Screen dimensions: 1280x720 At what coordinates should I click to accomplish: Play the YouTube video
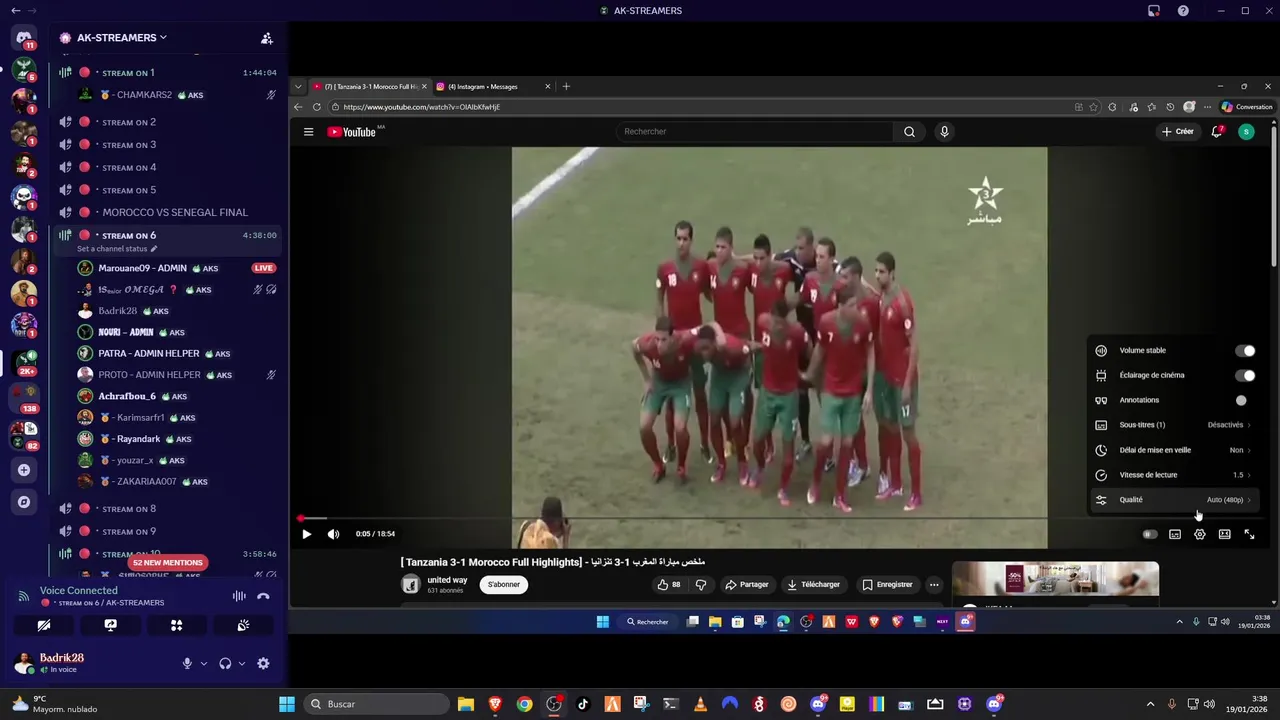tap(306, 534)
